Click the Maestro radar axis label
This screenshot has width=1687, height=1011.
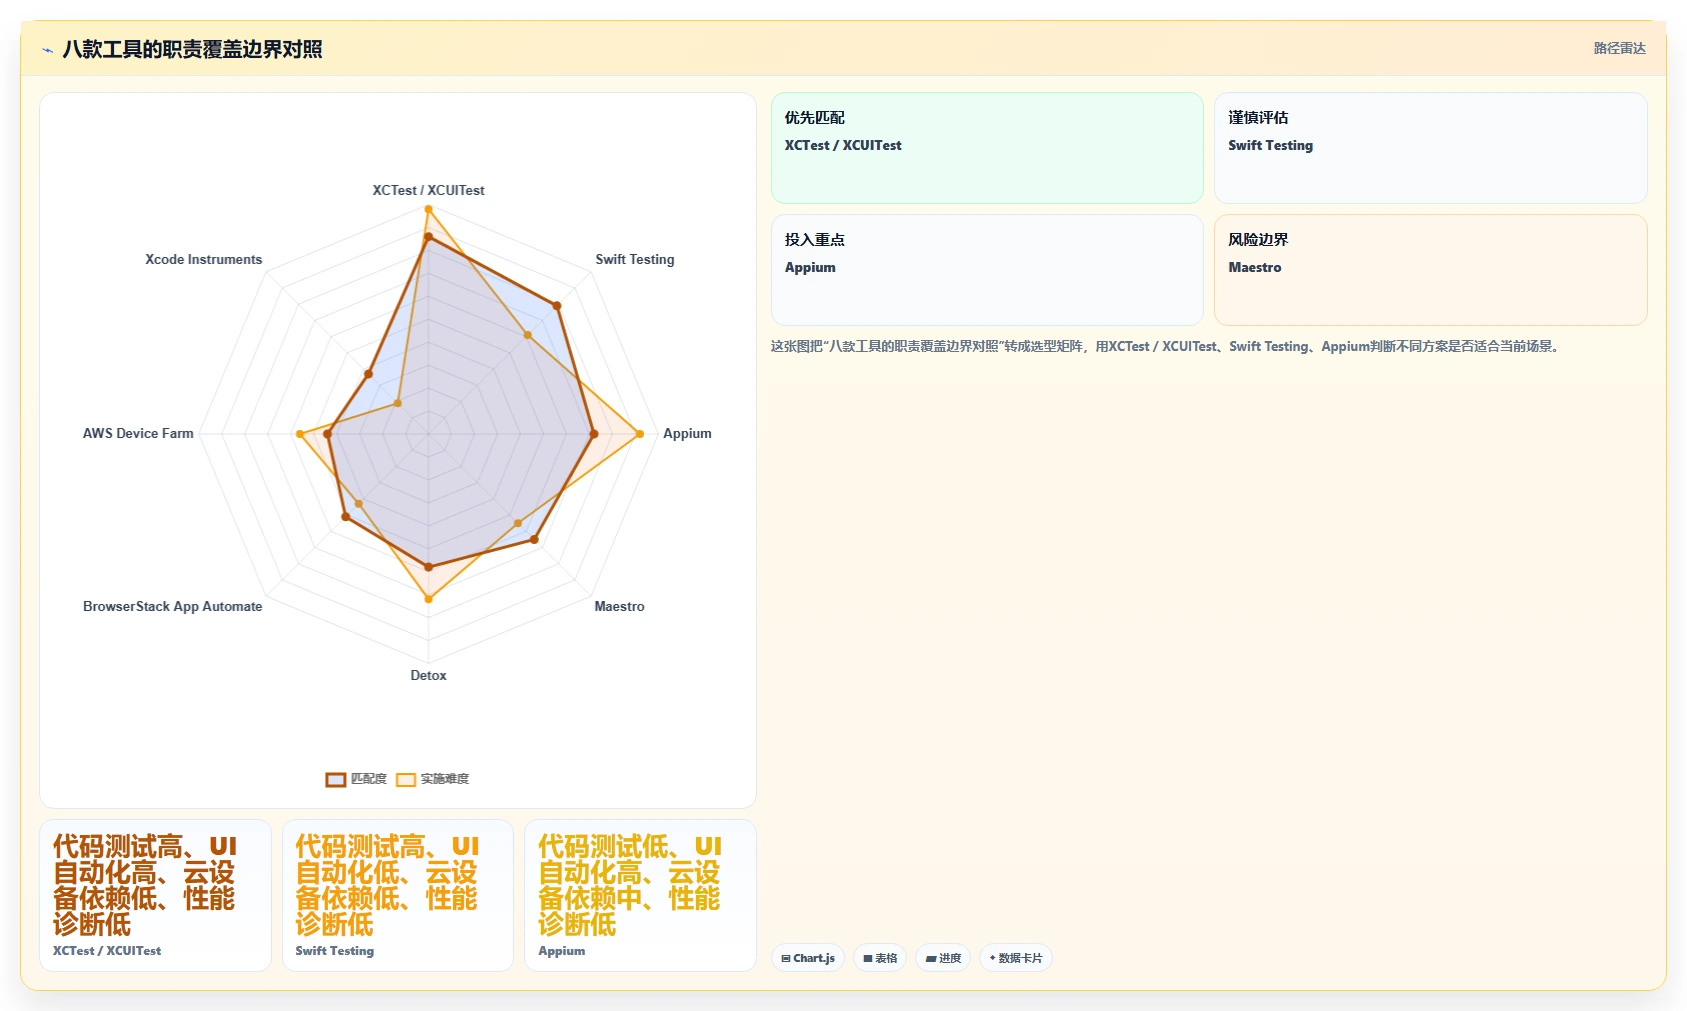619,606
